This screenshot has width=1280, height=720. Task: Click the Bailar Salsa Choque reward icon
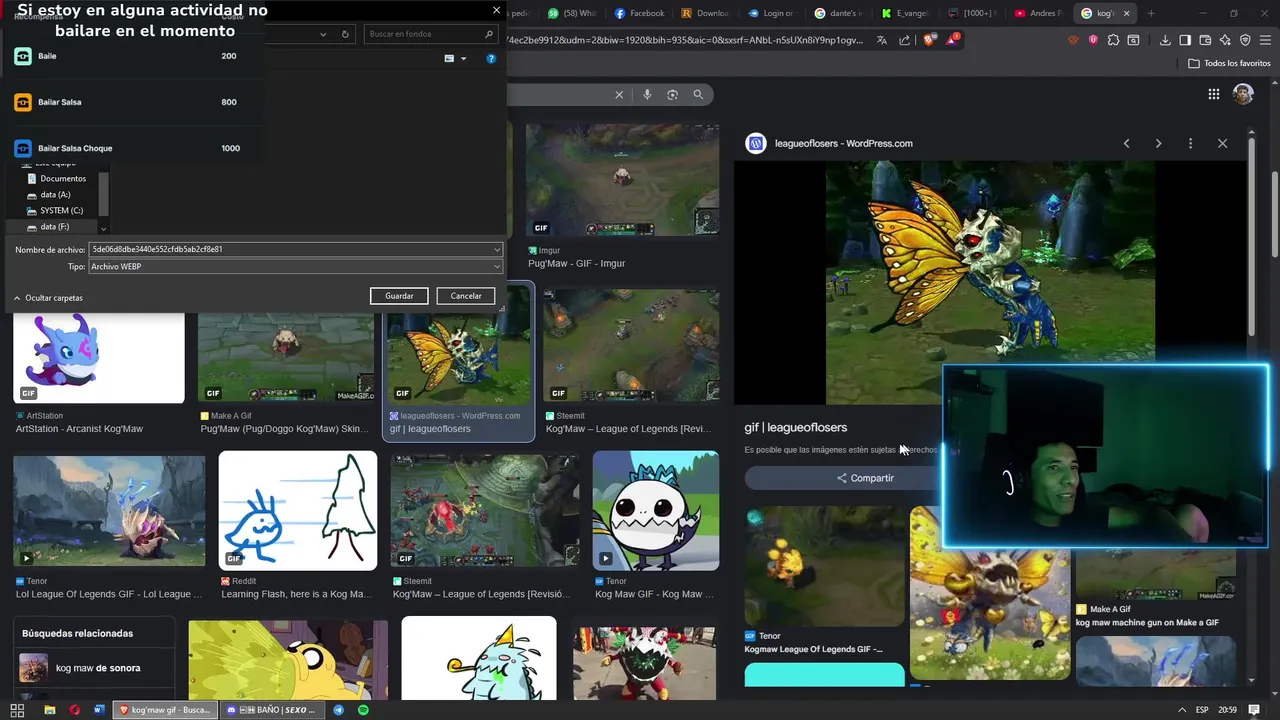(23, 148)
